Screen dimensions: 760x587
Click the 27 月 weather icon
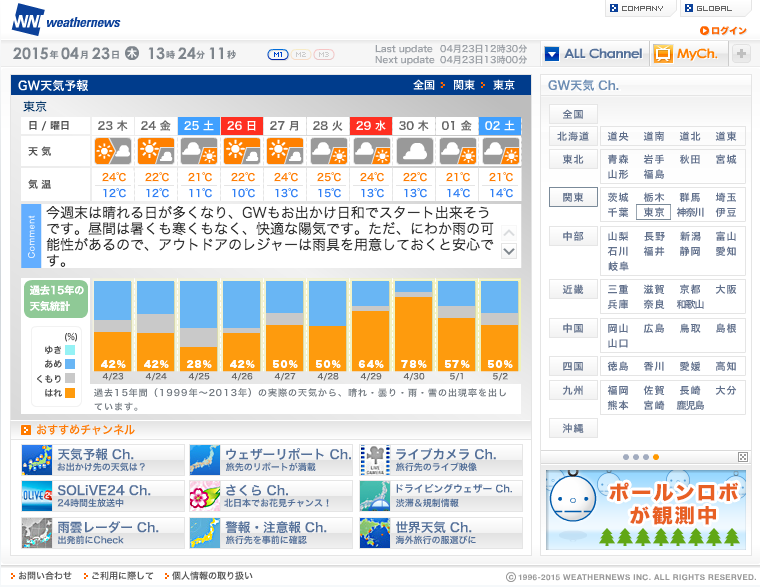point(285,151)
